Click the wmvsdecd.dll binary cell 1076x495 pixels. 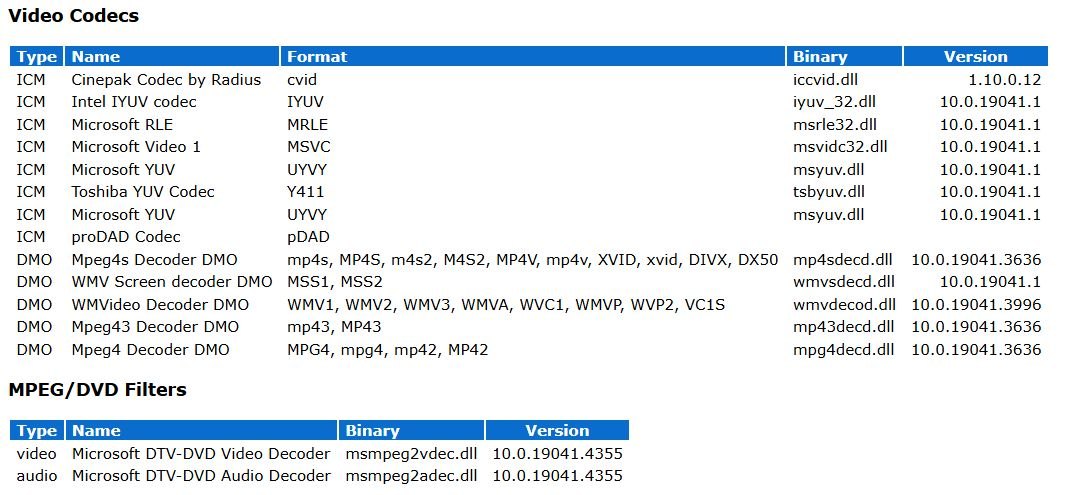point(843,281)
